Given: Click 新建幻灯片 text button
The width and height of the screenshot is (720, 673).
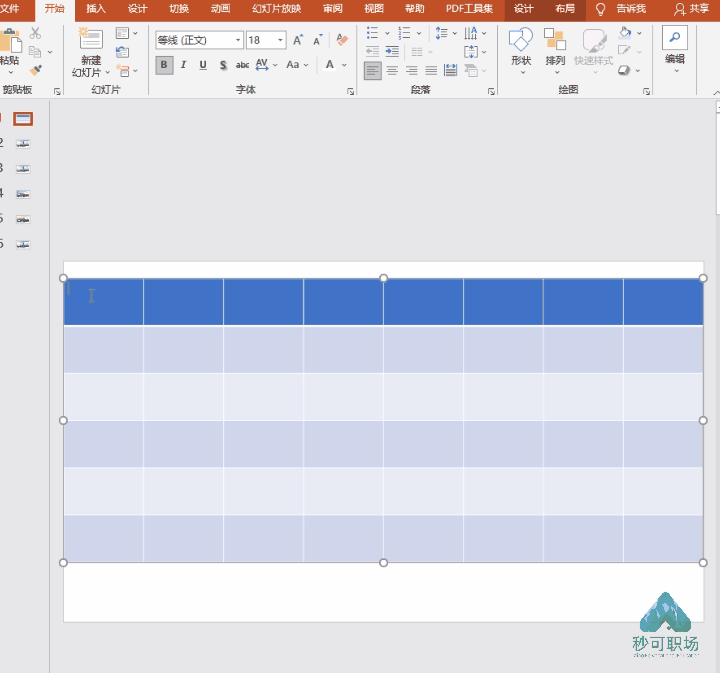Looking at the screenshot, I should pyautogui.click(x=91, y=67).
